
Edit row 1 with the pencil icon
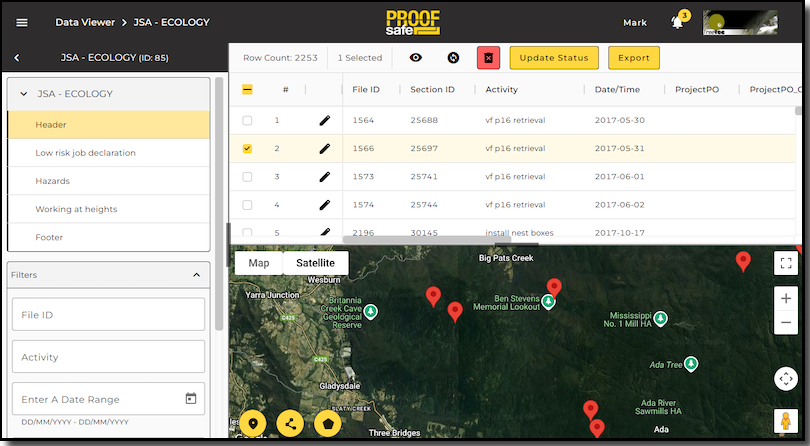pyautogui.click(x=324, y=120)
